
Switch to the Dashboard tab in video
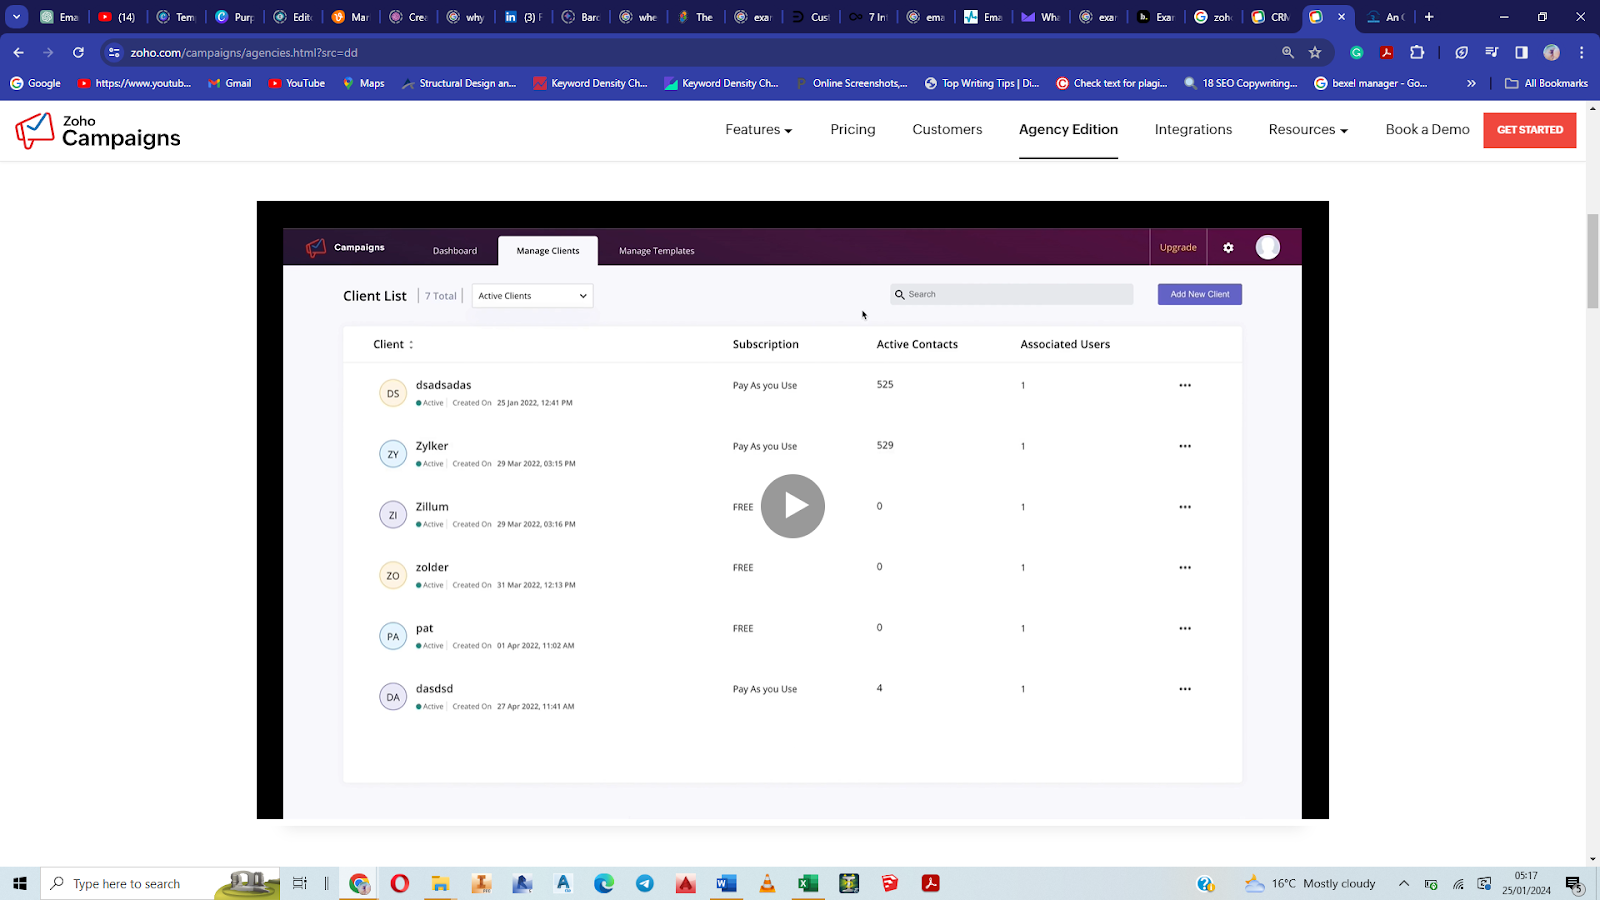455,251
